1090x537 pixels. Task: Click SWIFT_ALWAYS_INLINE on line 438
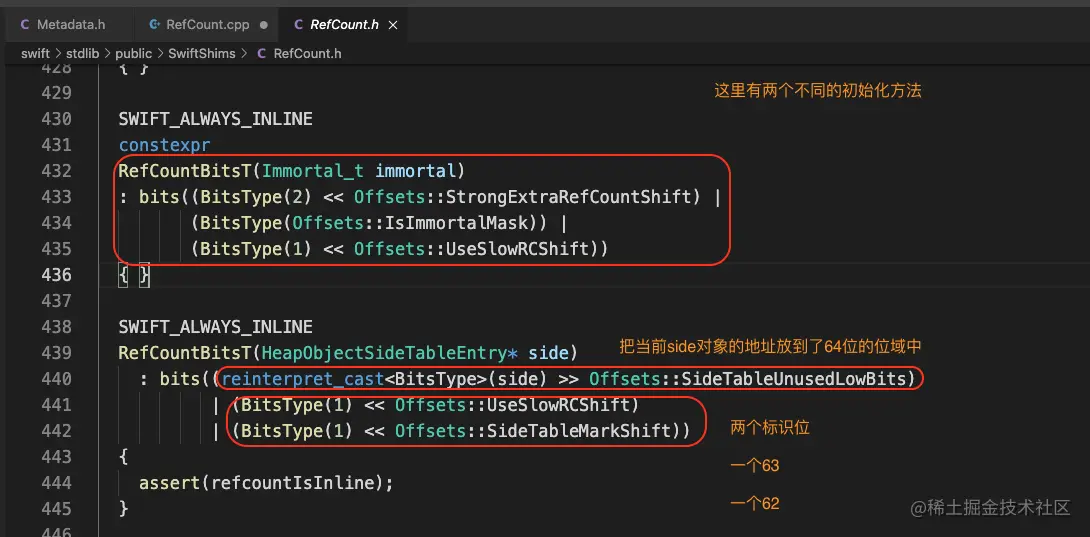(215, 327)
